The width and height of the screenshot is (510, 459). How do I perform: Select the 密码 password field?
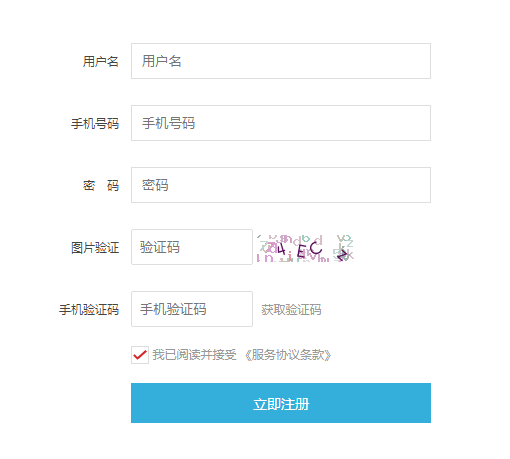point(281,185)
